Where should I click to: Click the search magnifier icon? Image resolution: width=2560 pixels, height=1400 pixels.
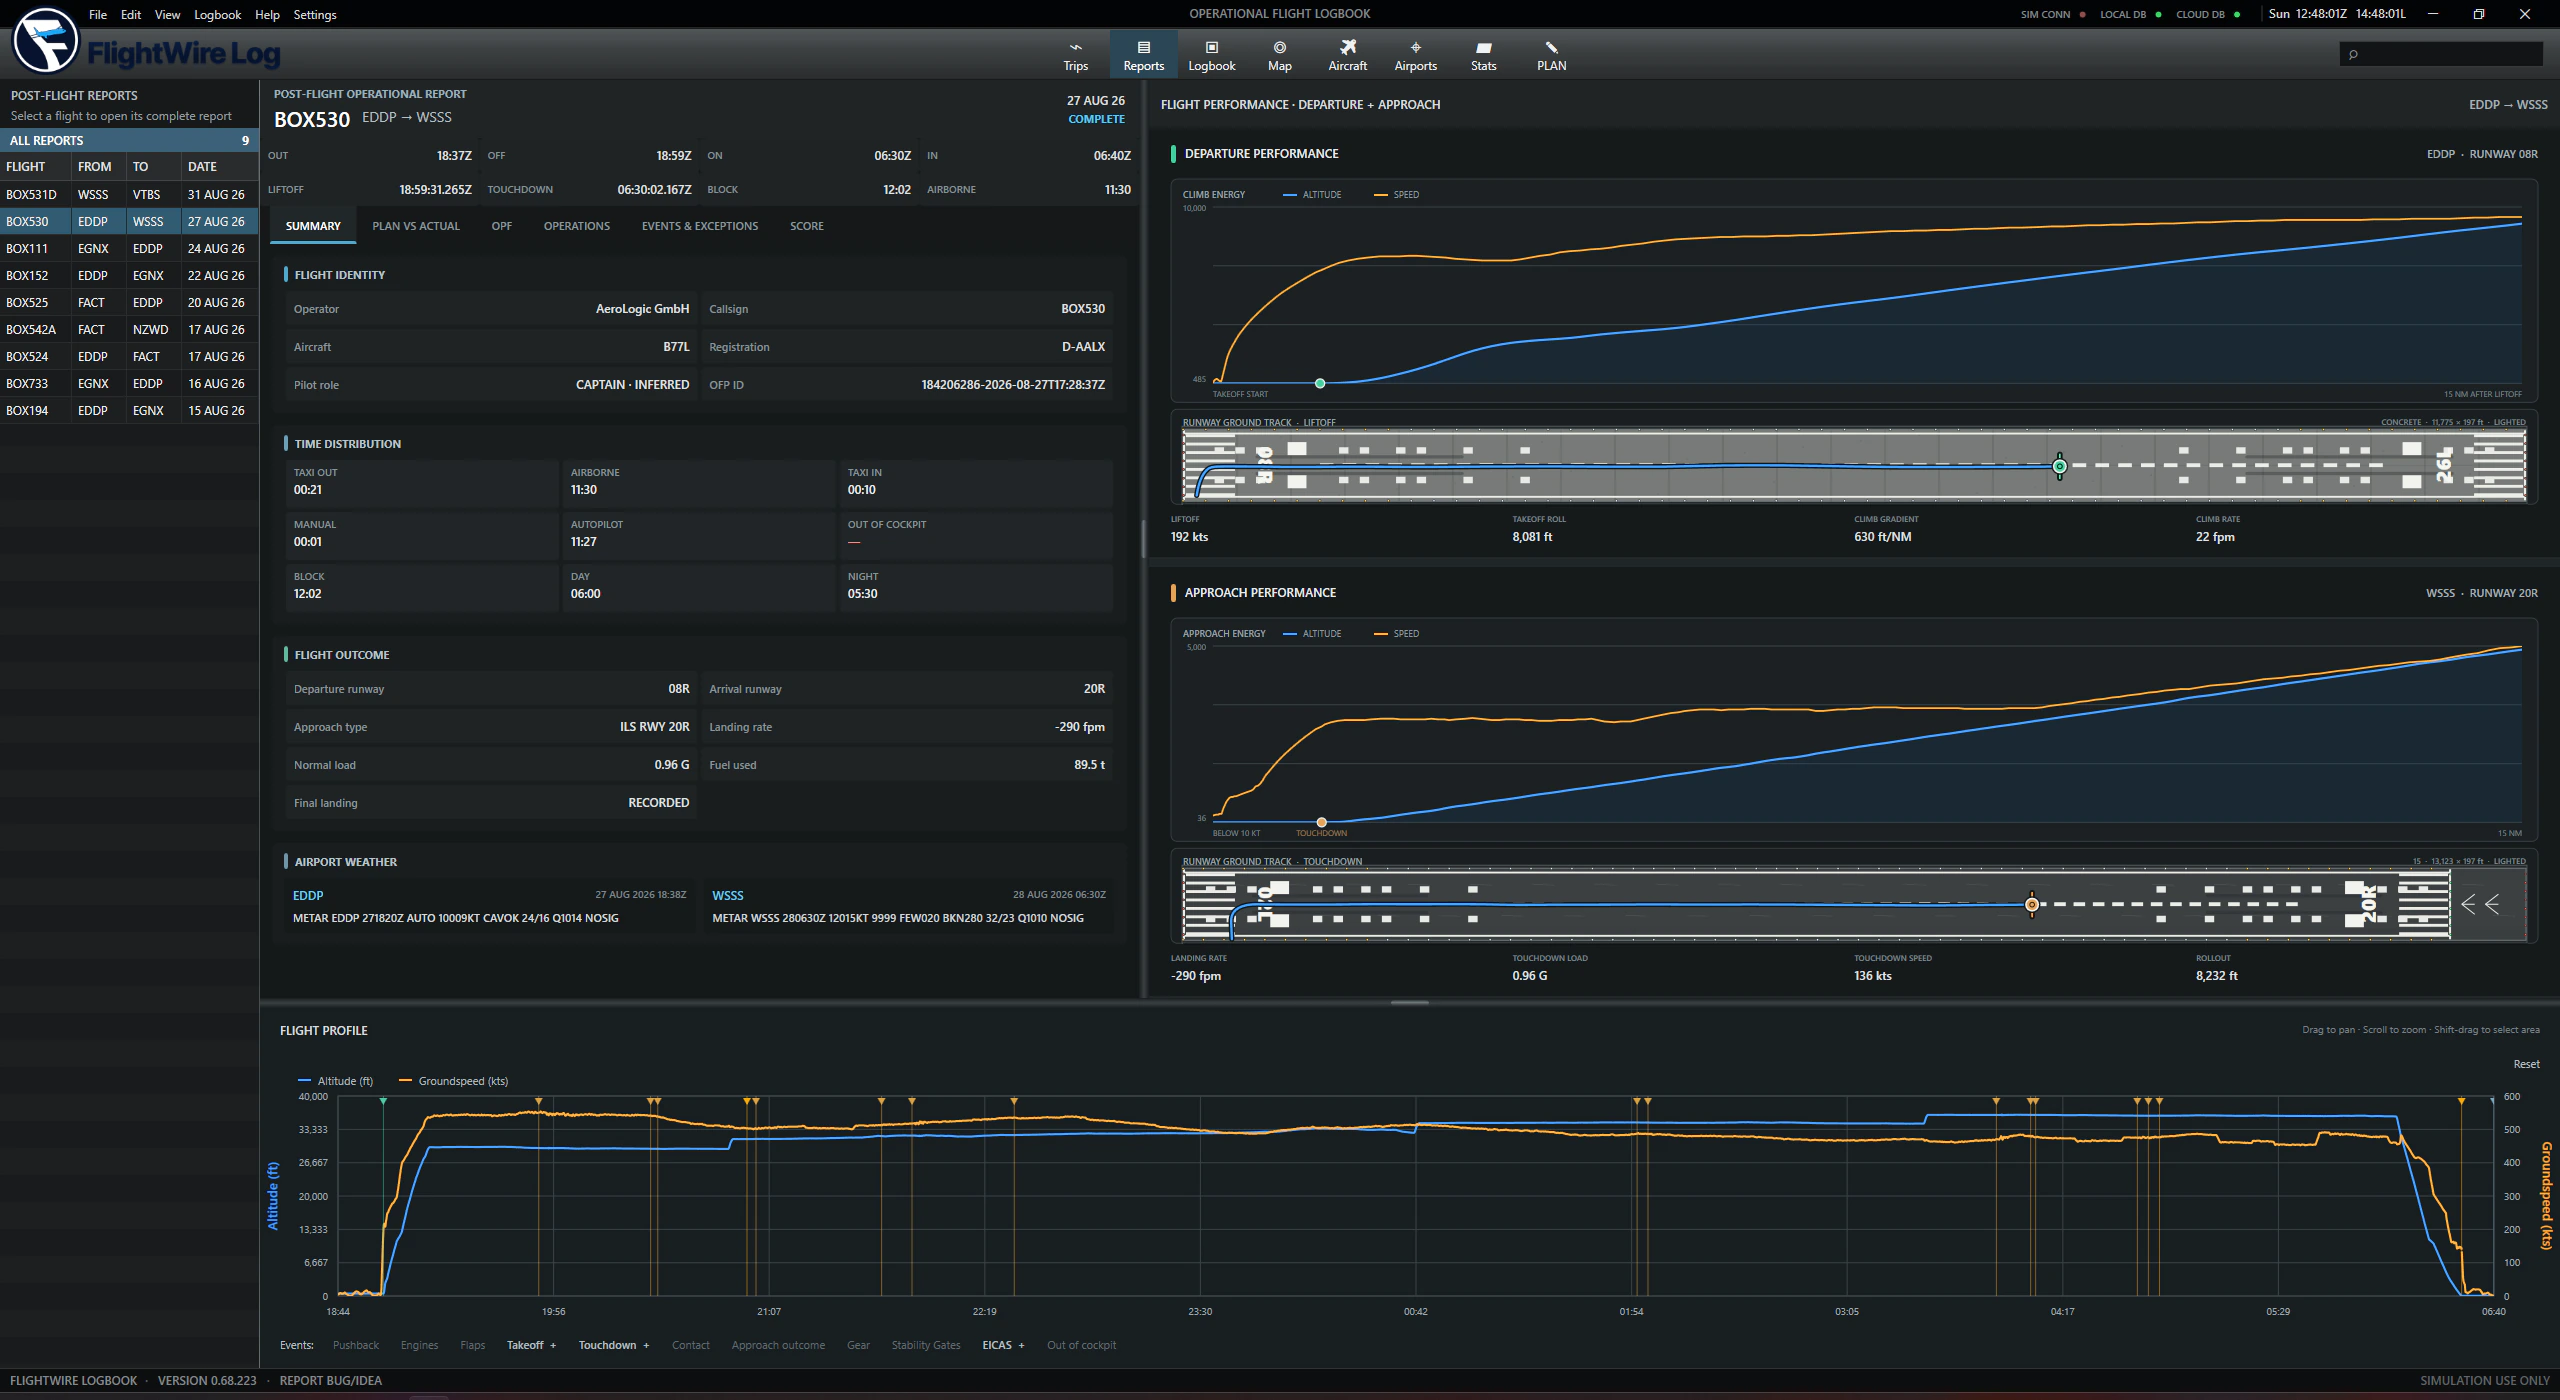2353,54
